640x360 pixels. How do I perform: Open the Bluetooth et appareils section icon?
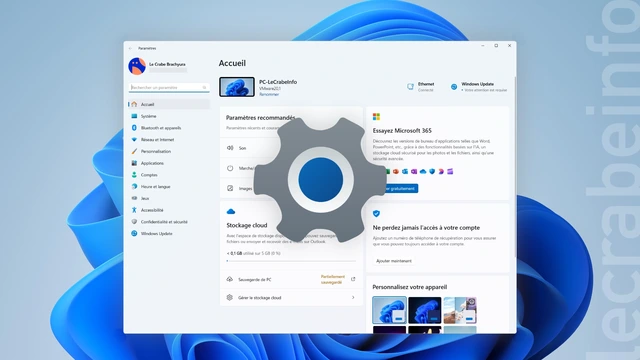[x=134, y=128]
